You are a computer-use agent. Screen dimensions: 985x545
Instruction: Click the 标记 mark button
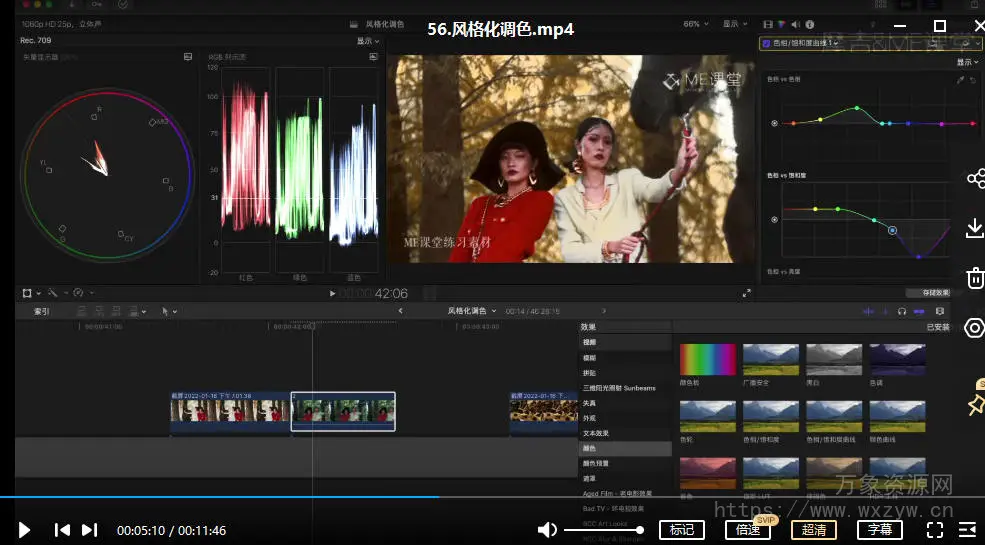point(682,530)
